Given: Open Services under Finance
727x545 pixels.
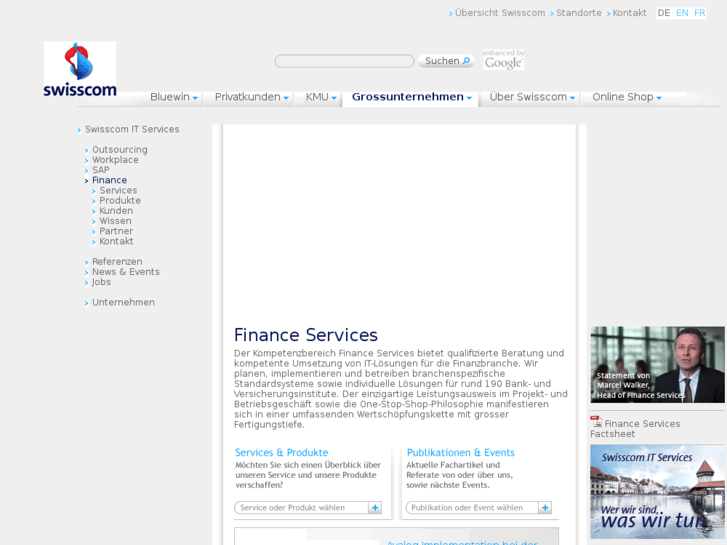Looking at the screenshot, I should pyautogui.click(x=118, y=191).
